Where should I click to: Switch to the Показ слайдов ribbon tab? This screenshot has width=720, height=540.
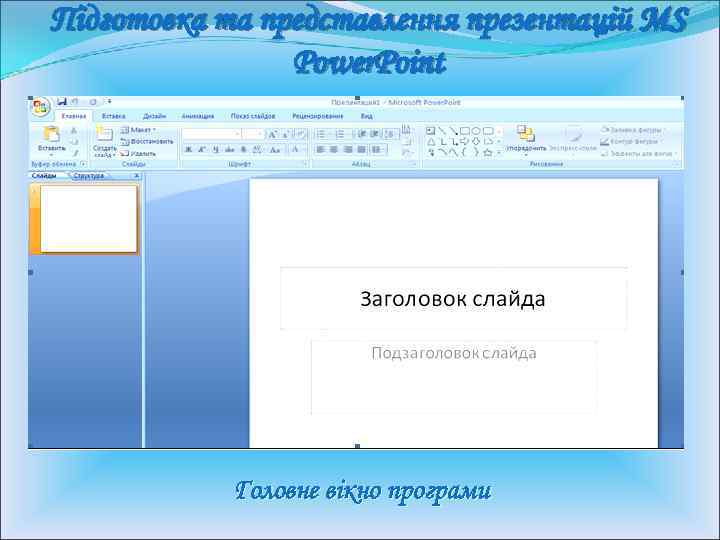(253, 116)
